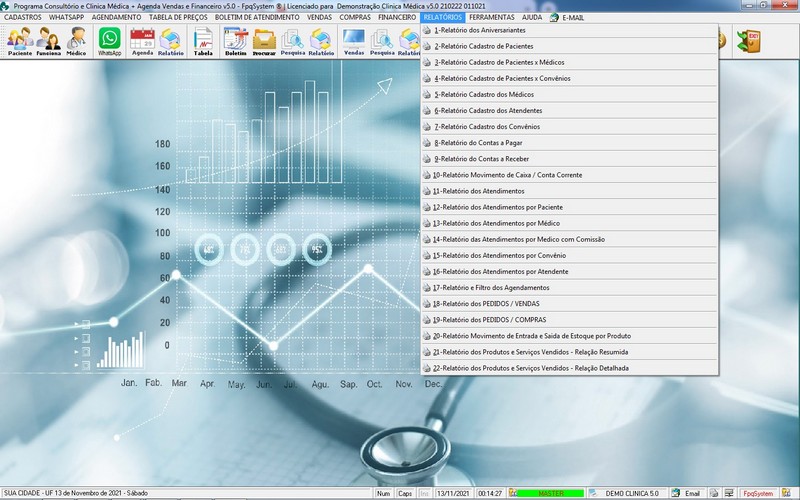Select 12-Relatório dos Atendimentos por Paciente

tap(569, 207)
